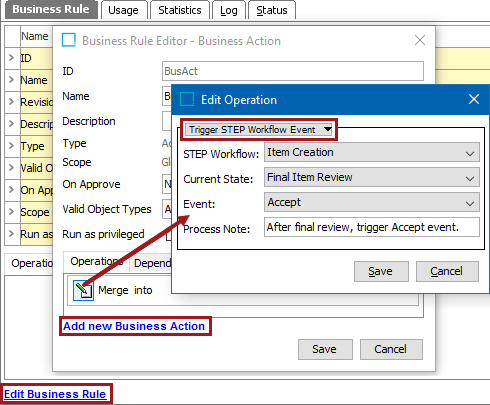Open the Current State dropdown
The height and width of the screenshot is (405, 490).
pyautogui.click(x=372, y=177)
